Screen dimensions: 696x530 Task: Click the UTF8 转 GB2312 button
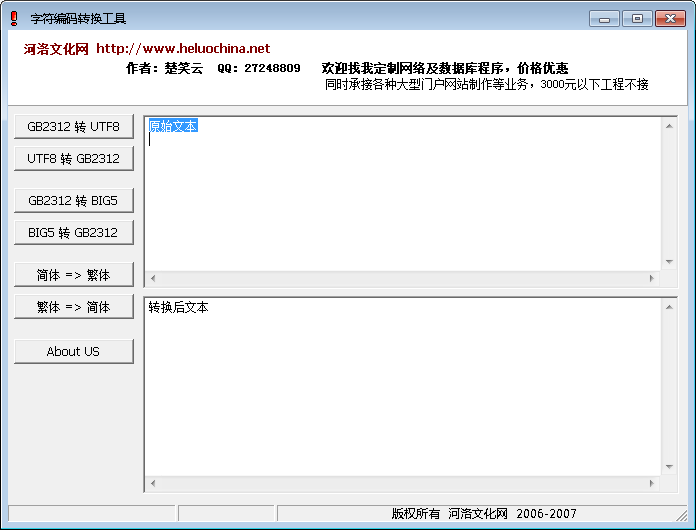pos(74,159)
